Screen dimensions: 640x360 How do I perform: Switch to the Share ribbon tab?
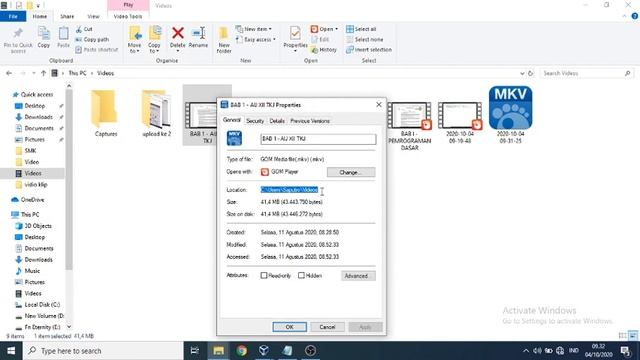pyautogui.click(x=67, y=16)
